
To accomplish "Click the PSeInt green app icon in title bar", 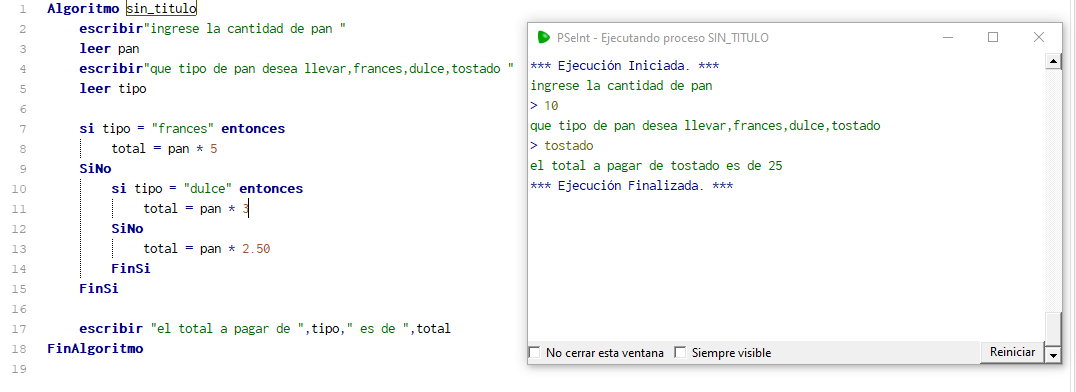I will click(544, 38).
